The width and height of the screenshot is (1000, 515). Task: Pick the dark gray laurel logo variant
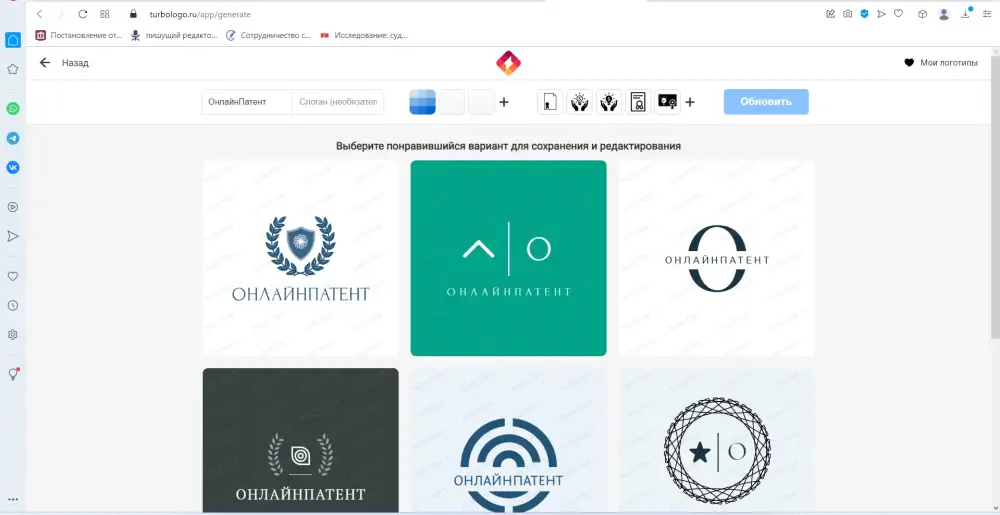[x=300, y=440]
